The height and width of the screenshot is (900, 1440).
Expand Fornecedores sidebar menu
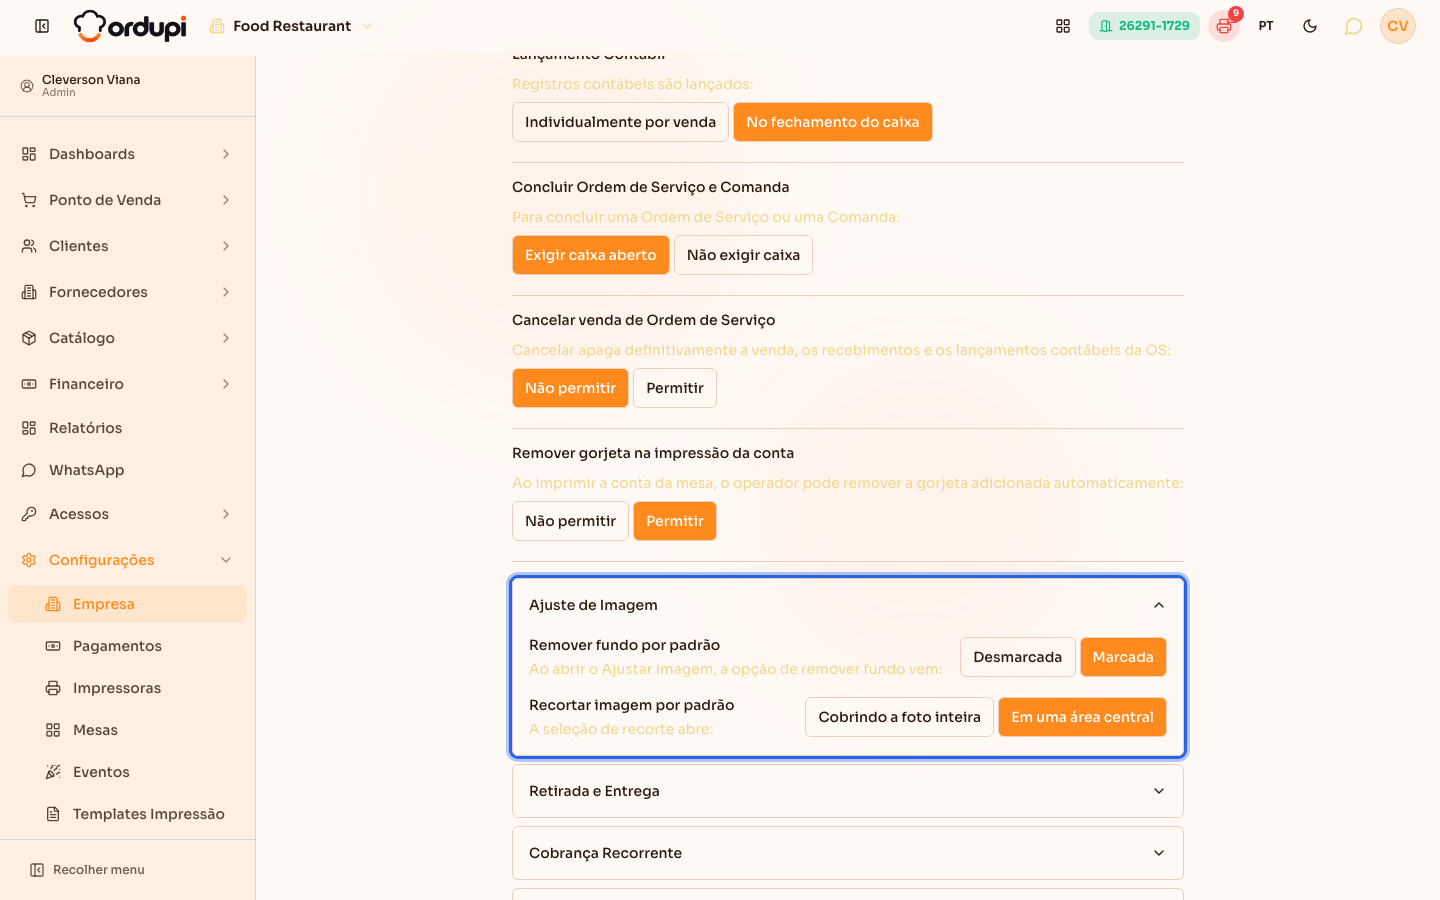(127, 292)
